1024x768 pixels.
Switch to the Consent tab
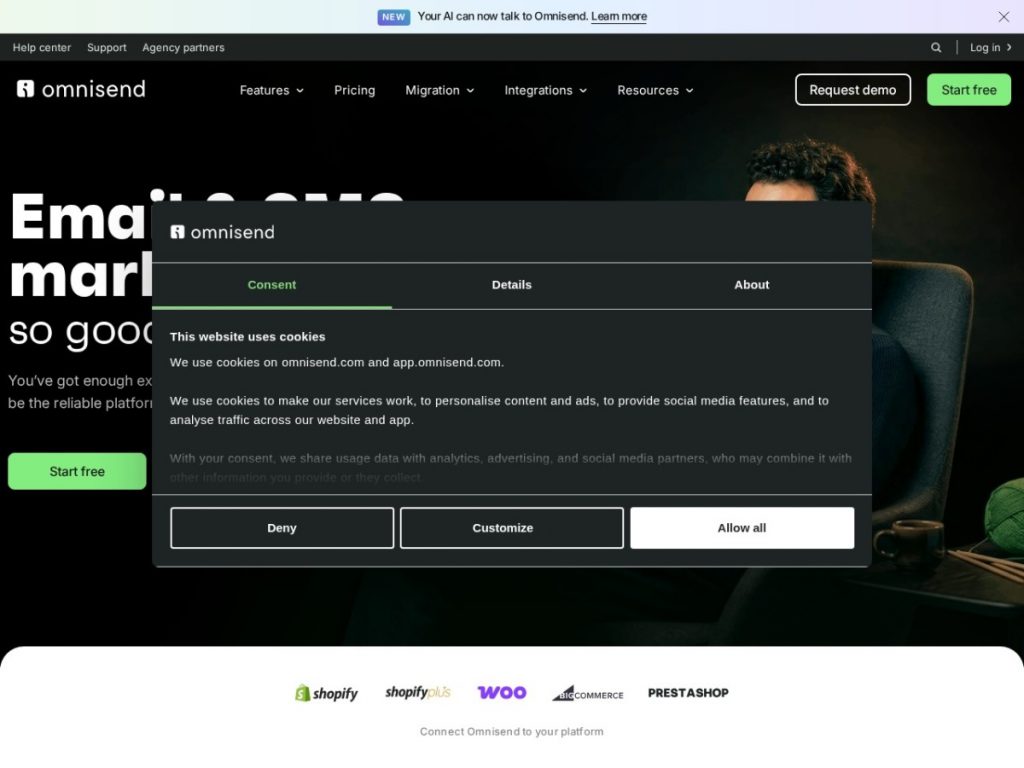tap(272, 285)
